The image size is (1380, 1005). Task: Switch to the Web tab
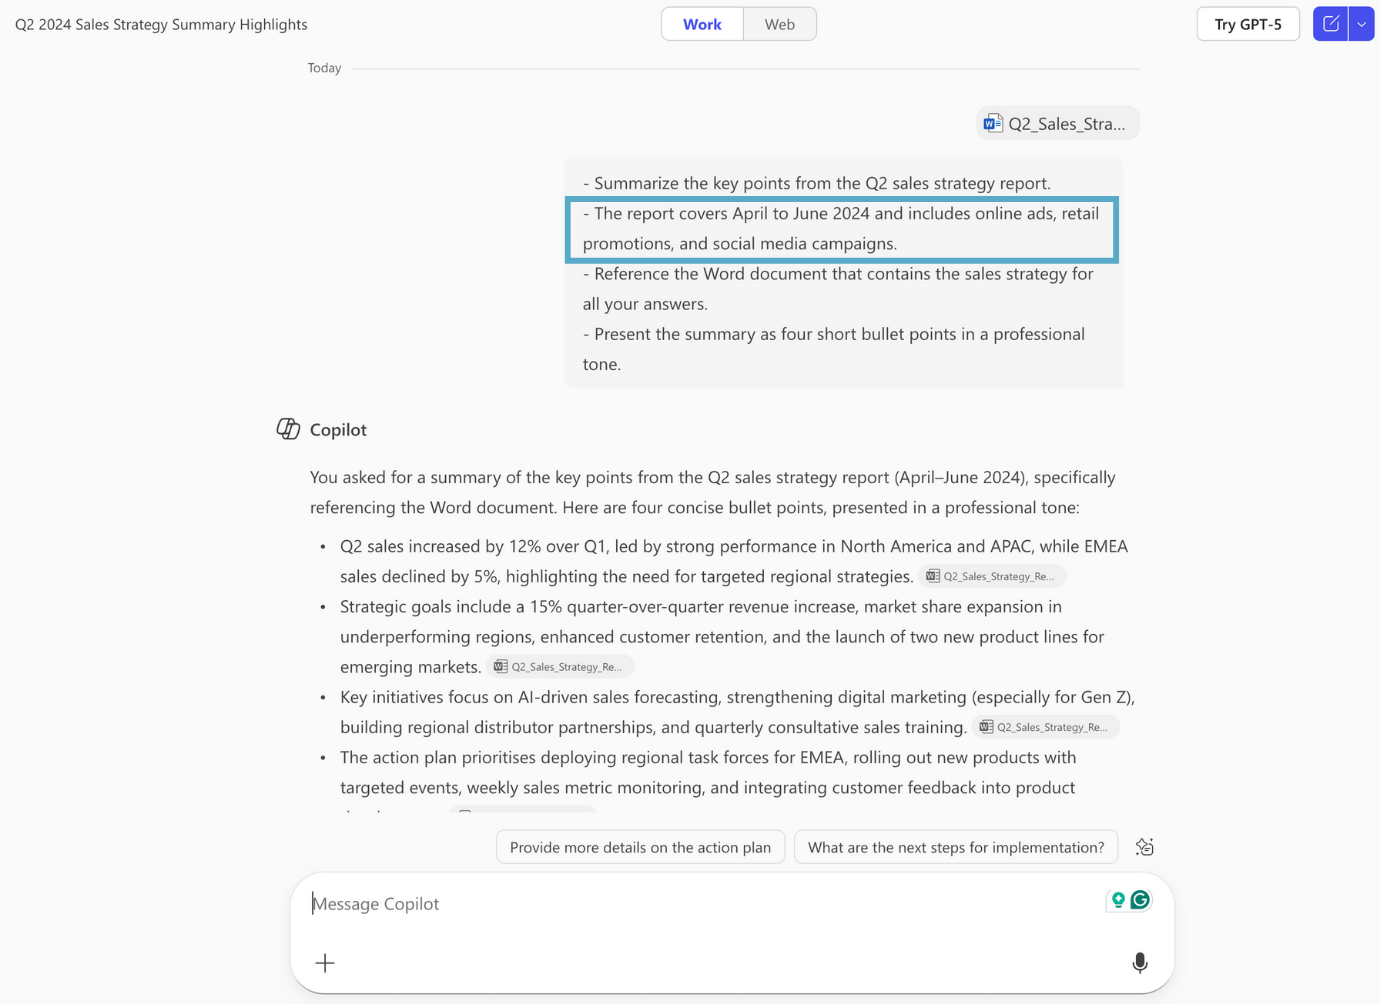point(779,24)
